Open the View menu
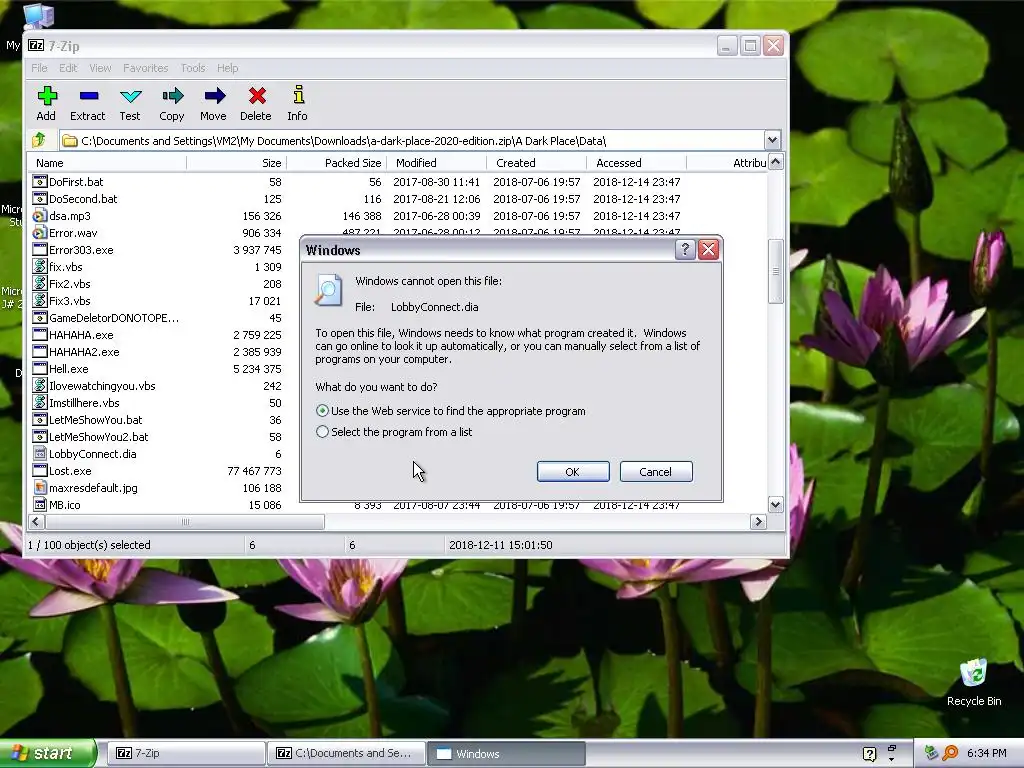The width and height of the screenshot is (1024, 768). [100, 68]
